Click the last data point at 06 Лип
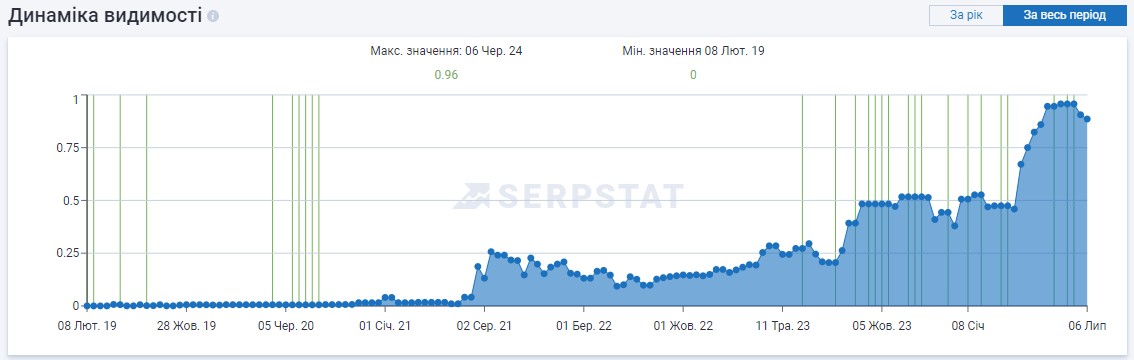Viewport: 1134px width, 360px height. point(1087,119)
